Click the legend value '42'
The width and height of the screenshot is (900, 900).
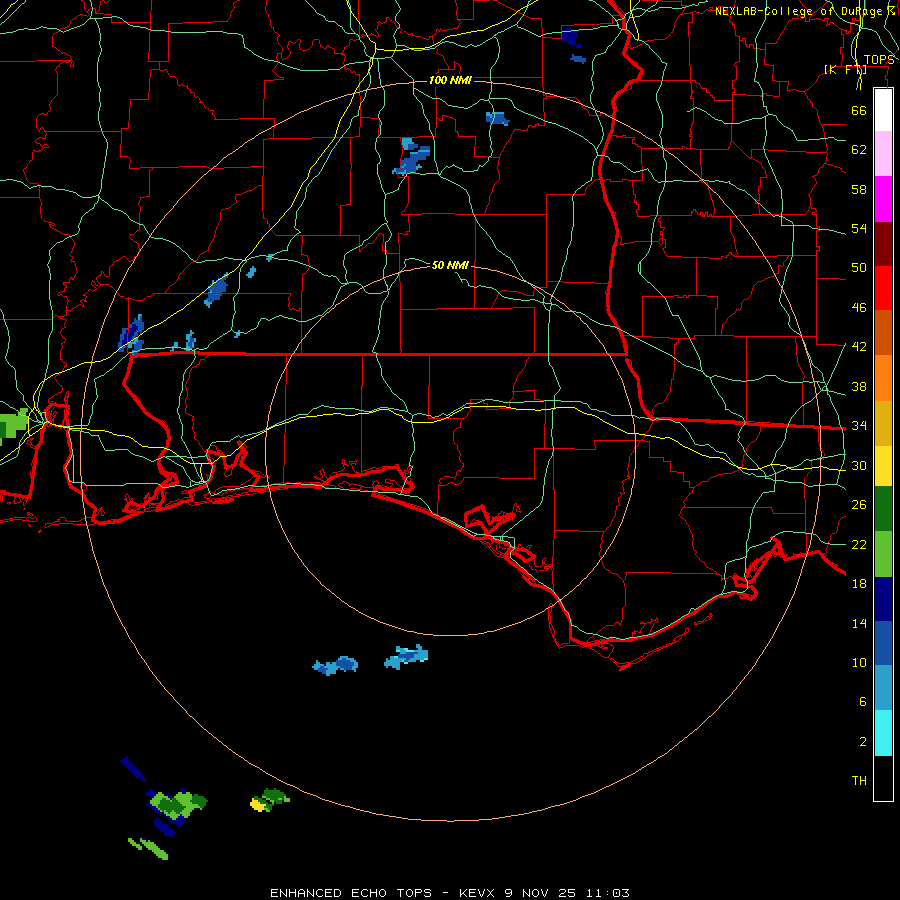(859, 347)
